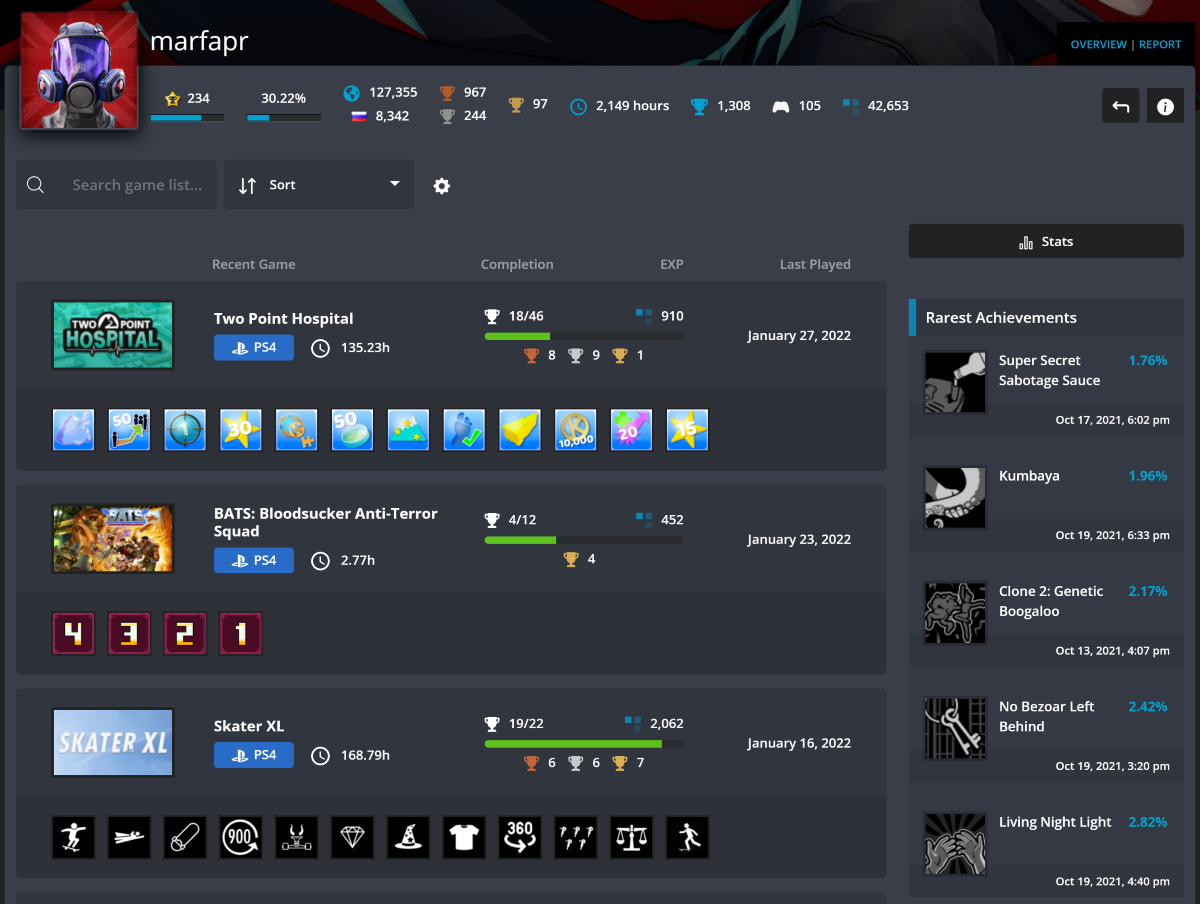The image size is (1200, 904).
Task: Click the Completion column header
Action: coord(517,265)
